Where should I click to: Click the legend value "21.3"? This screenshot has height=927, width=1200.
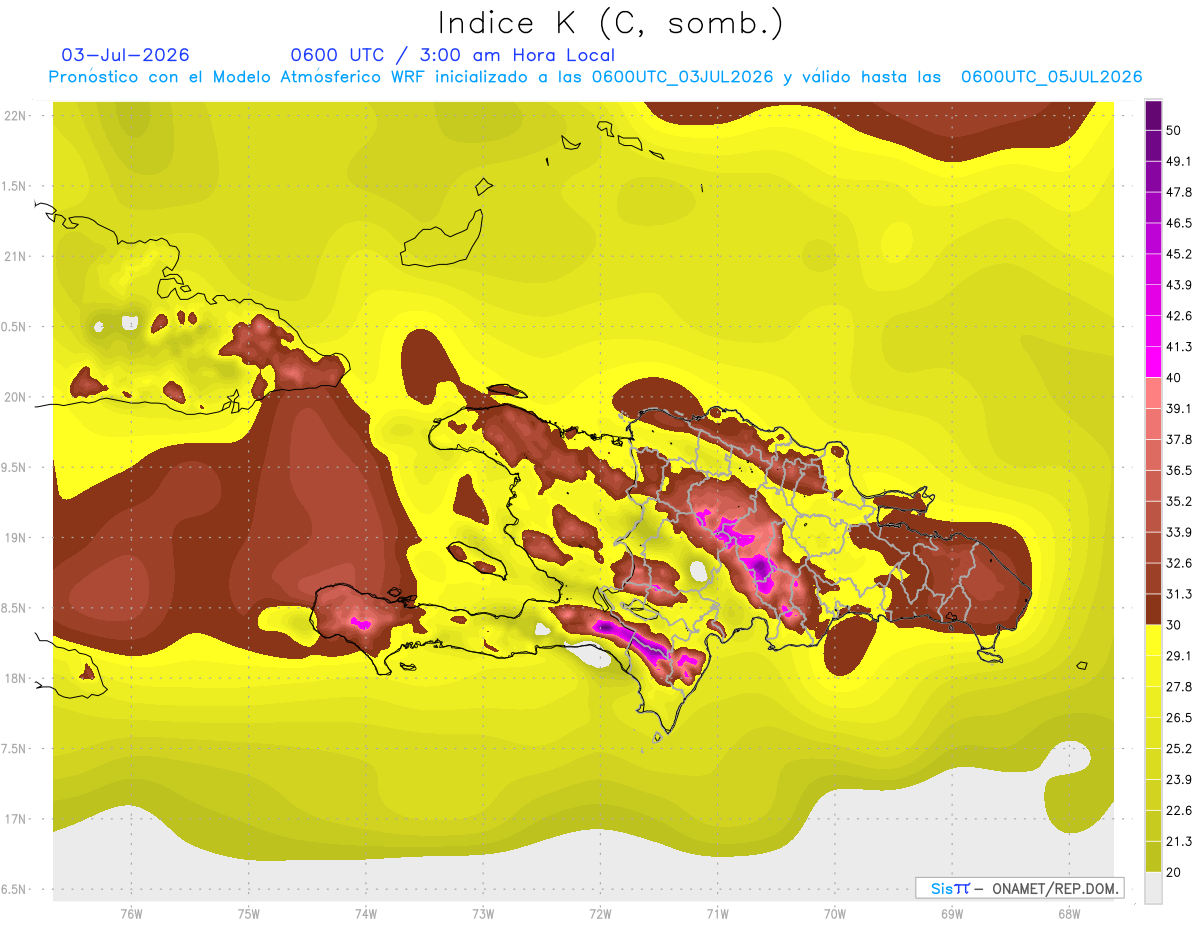click(x=1178, y=842)
